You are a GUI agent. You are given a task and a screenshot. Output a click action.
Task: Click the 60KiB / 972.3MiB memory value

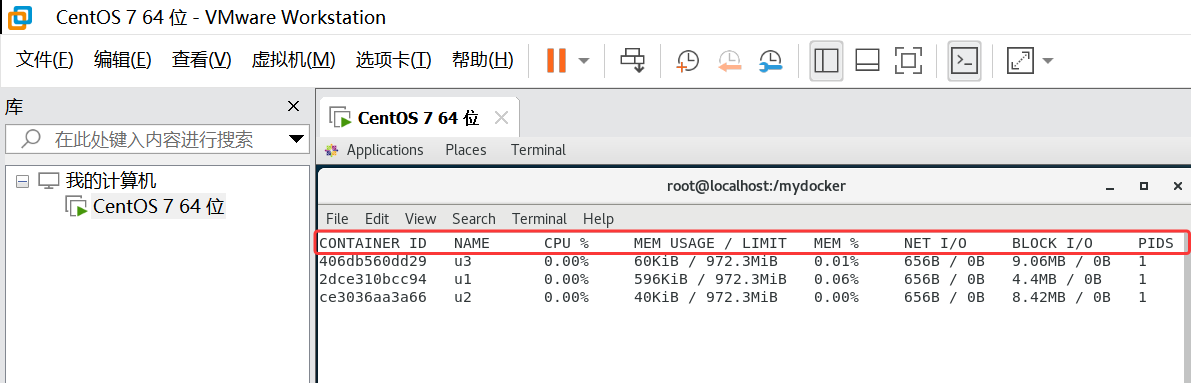click(x=706, y=261)
